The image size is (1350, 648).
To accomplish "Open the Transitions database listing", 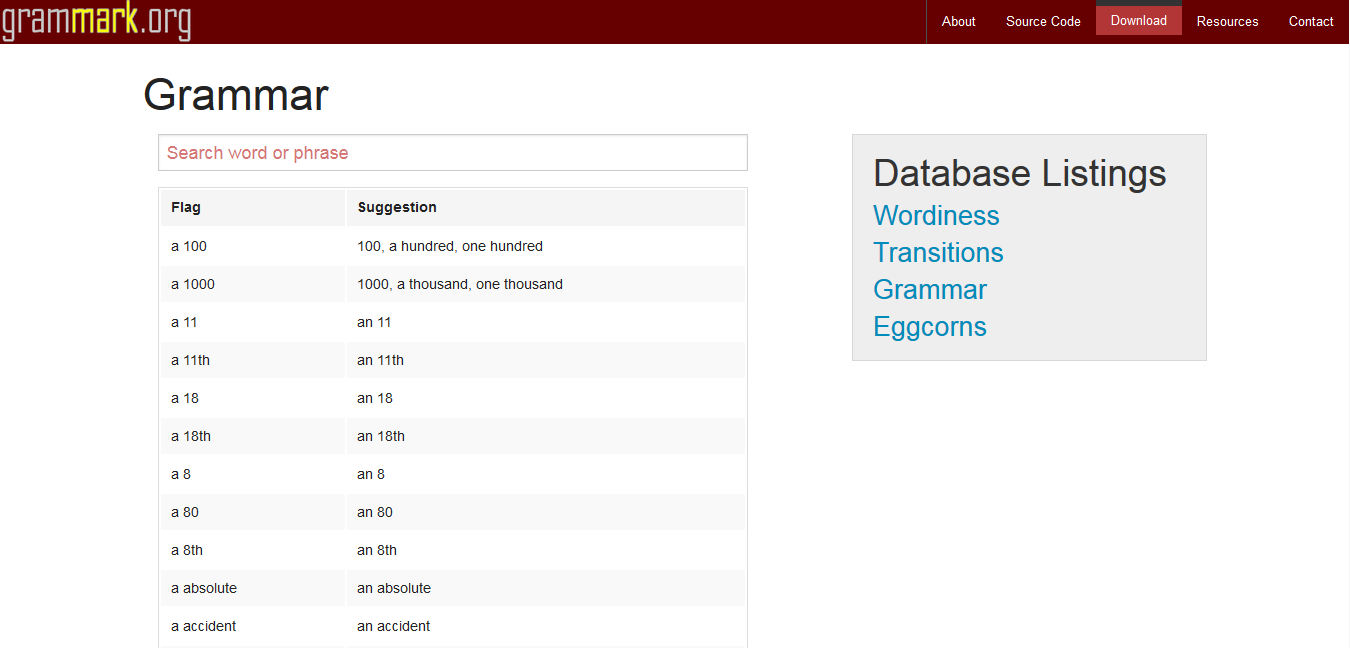I will (x=938, y=253).
